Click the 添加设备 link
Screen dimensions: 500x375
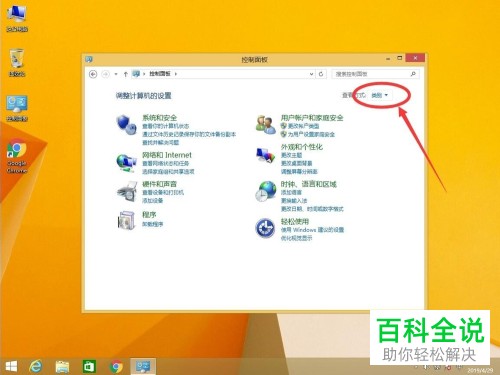[x=153, y=201]
